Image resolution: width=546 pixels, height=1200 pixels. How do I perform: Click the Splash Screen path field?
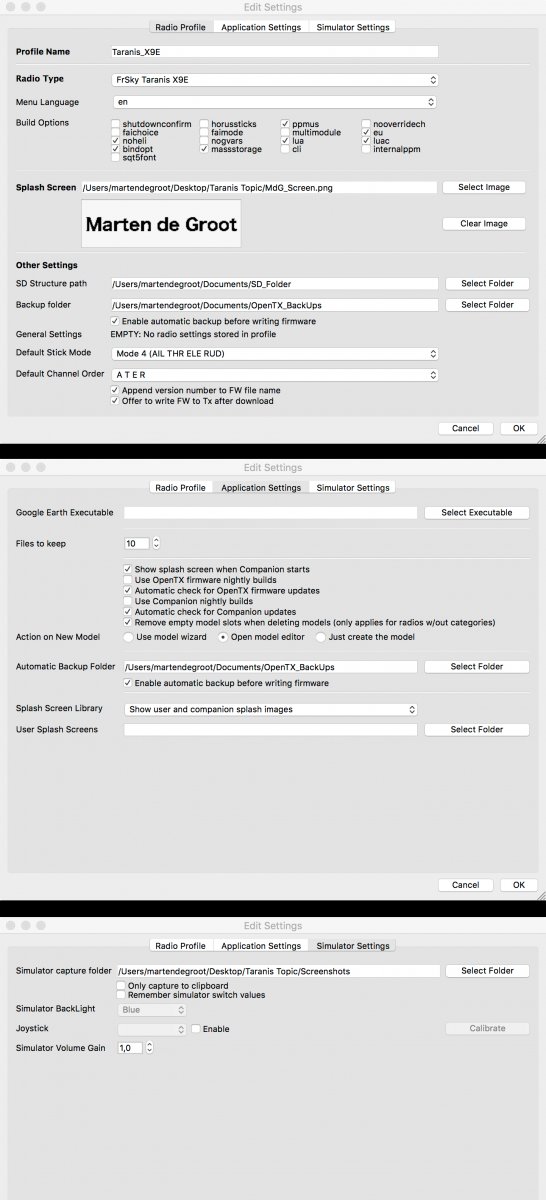coord(260,187)
